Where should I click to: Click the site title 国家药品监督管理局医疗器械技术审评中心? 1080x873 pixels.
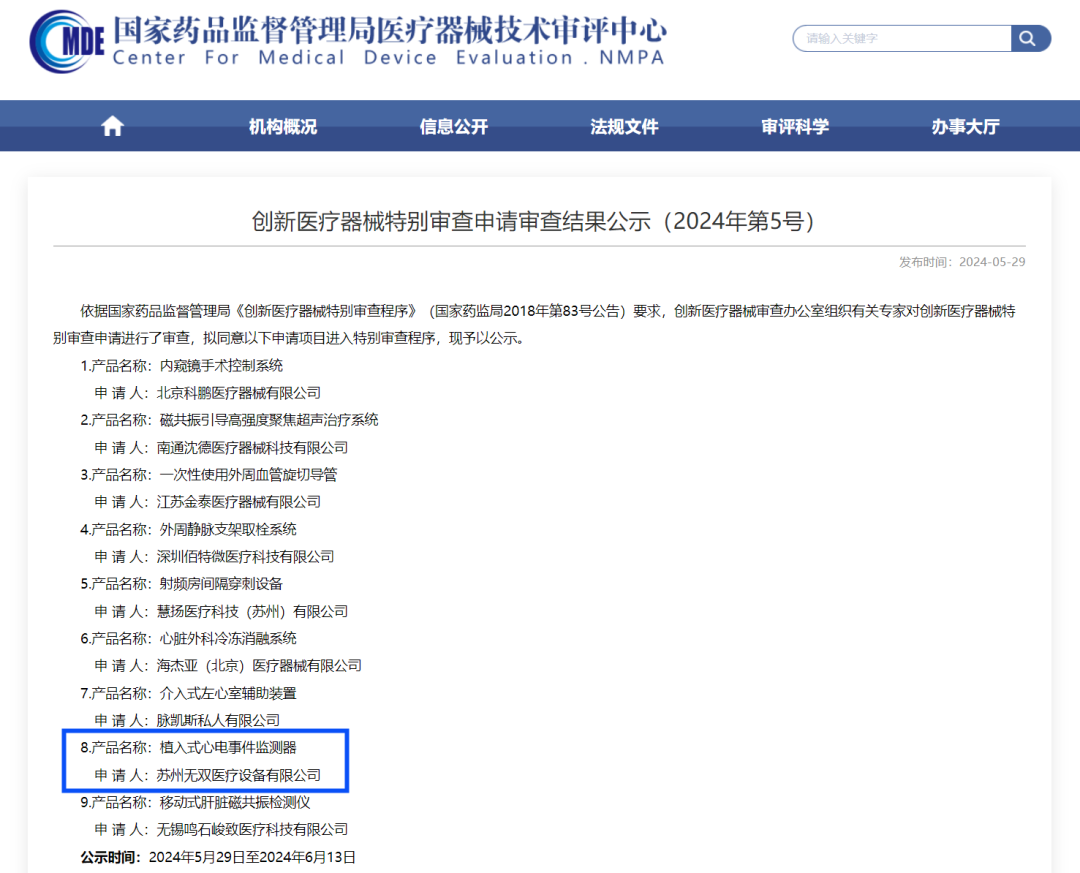pos(389,28)
